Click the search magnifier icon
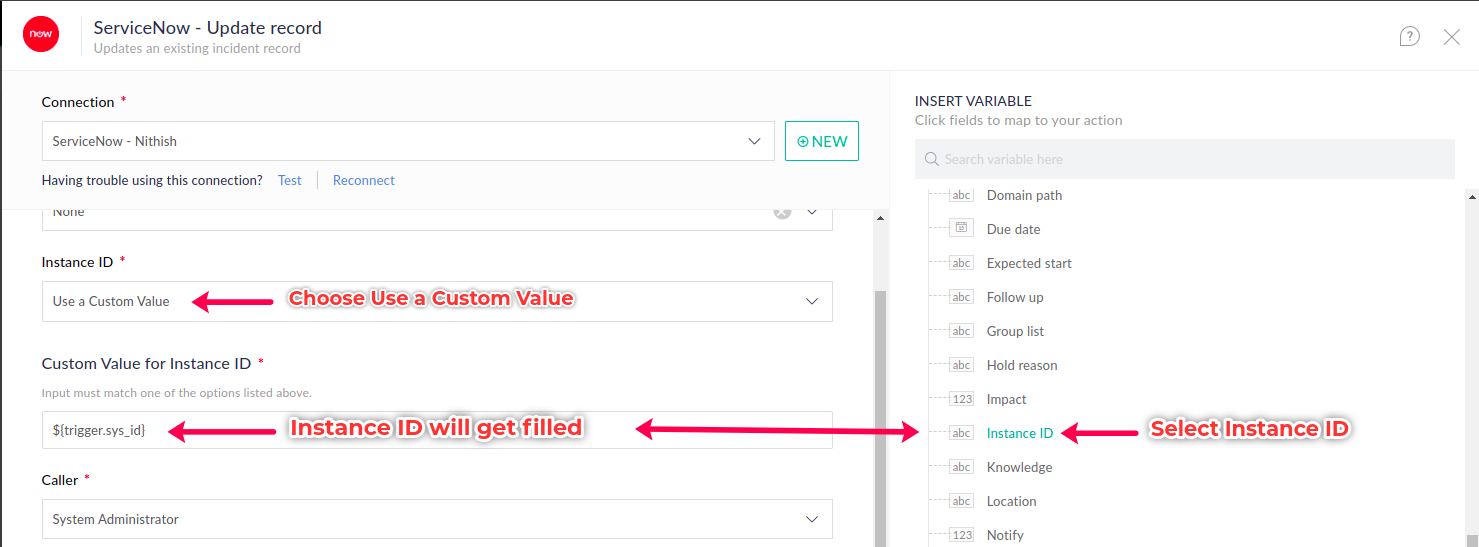Image resolution: width=1479 pixels, height=547 pixels. [932, 159]
